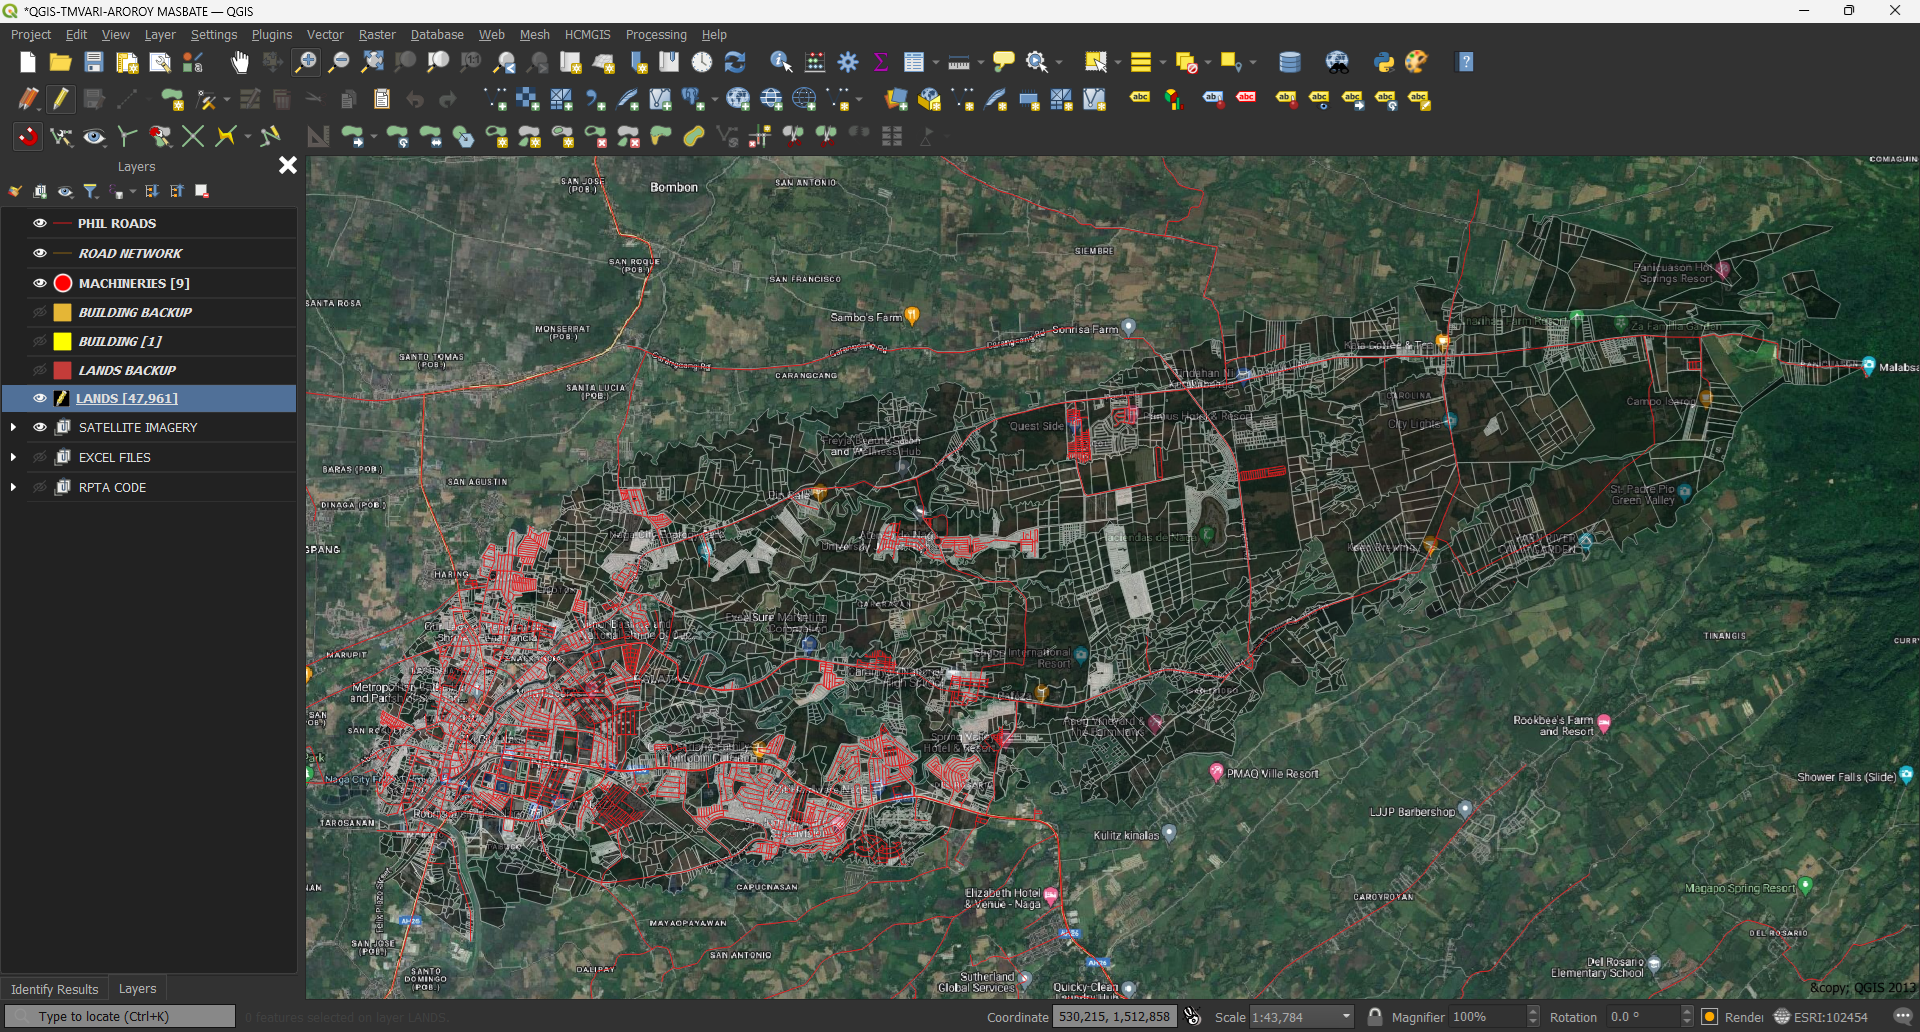
Task: Open Layer Labeling Options abc icon
Action: (1140, 99)
